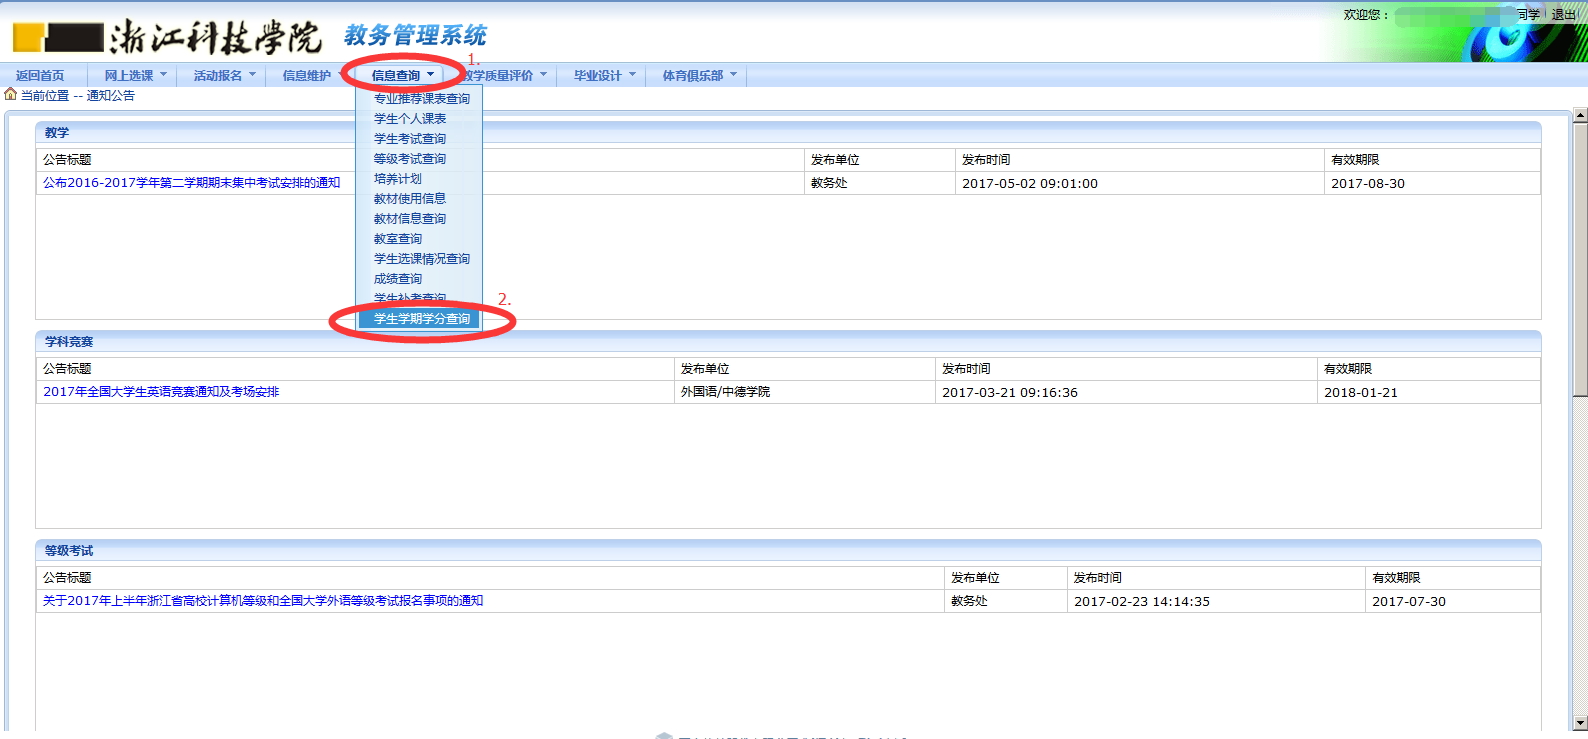Screen dimensions: 1588x739
Task: Click the 浙江科技学院 logo
Action: click(x=167, y=37)
